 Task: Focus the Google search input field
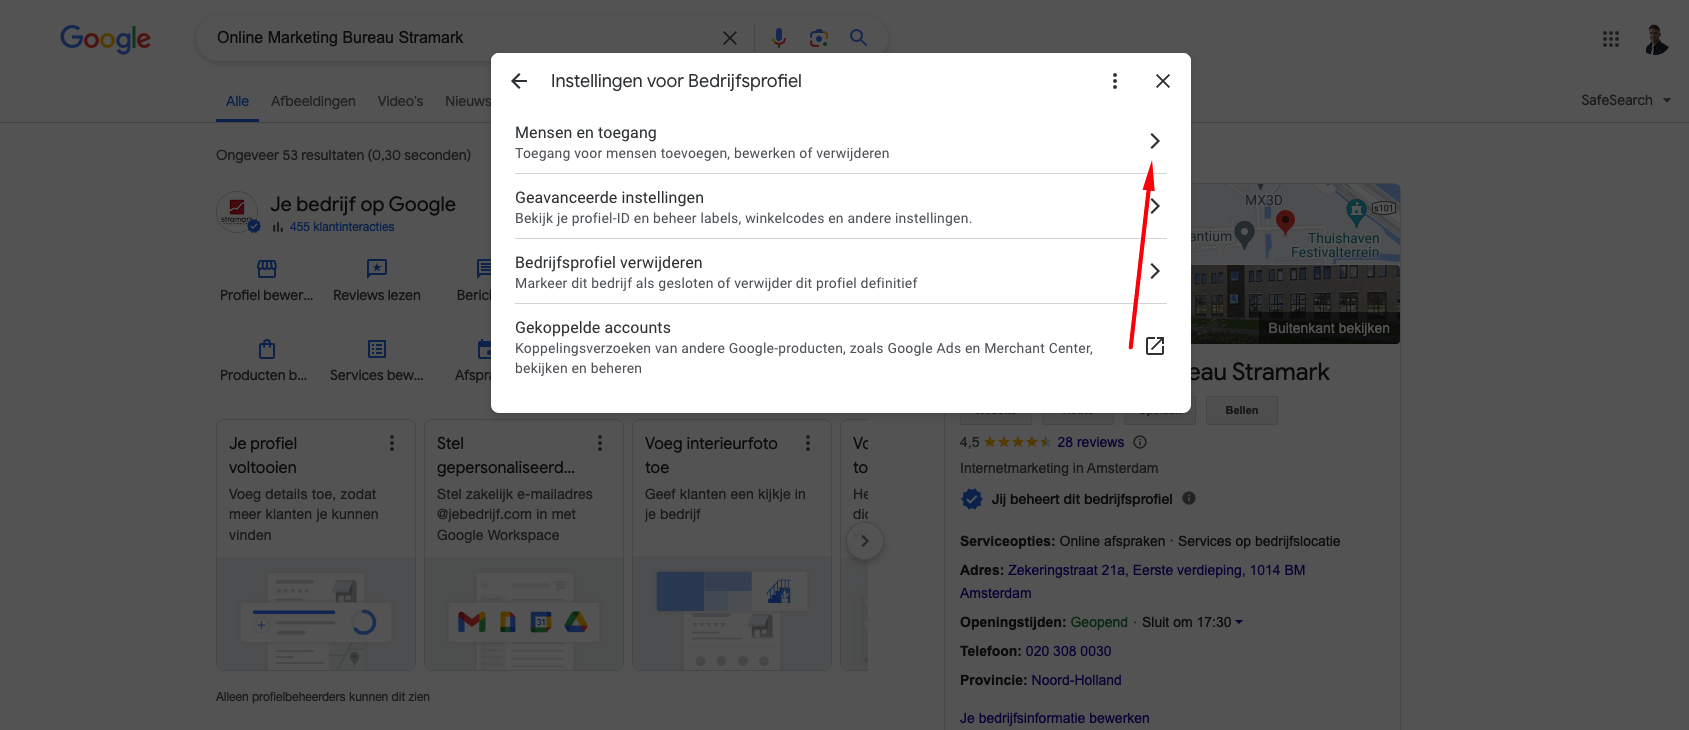460,38
